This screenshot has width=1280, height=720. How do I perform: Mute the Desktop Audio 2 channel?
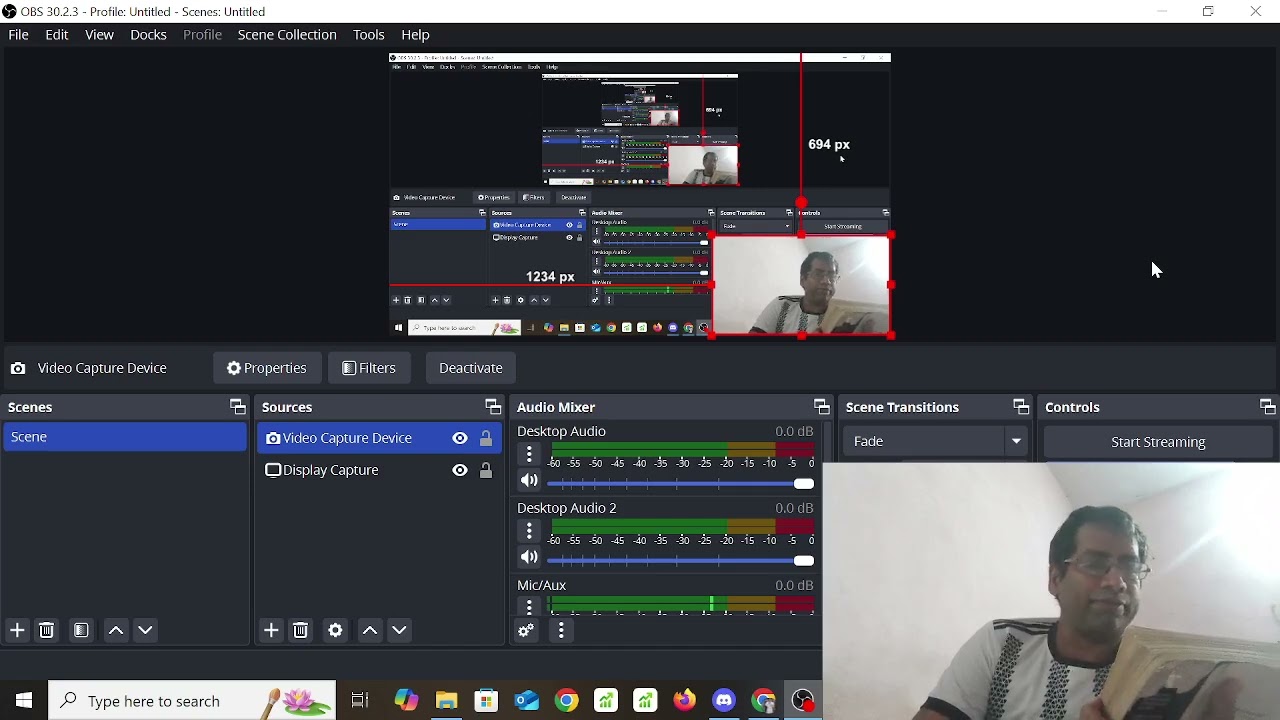[x=529, y=558]
